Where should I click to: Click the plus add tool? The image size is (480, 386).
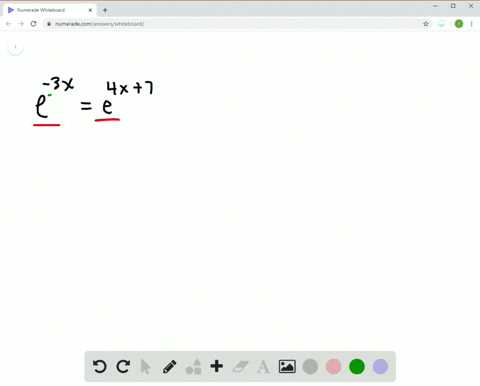(x=217, y=366)
